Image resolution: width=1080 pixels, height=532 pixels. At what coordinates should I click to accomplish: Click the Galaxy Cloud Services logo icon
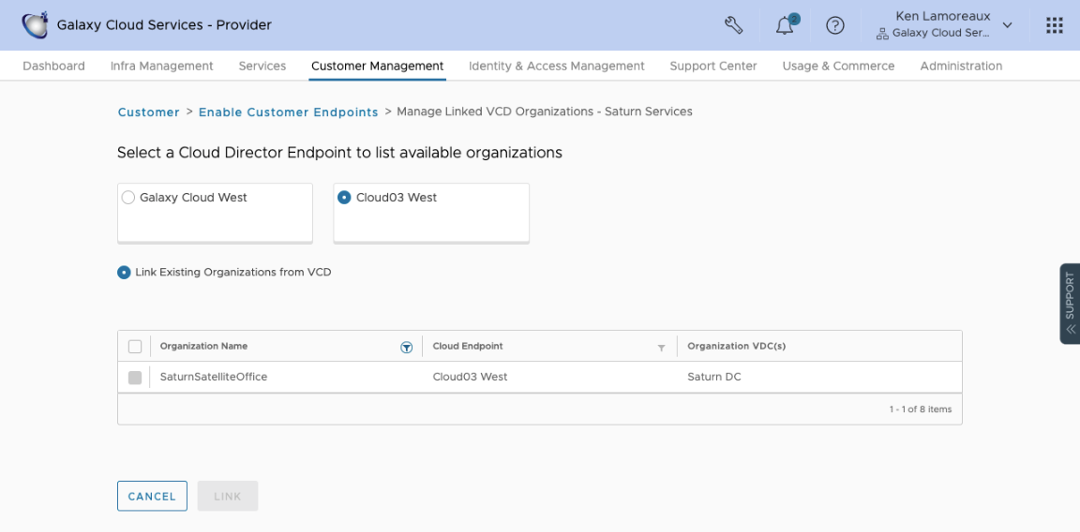[35, 25]
